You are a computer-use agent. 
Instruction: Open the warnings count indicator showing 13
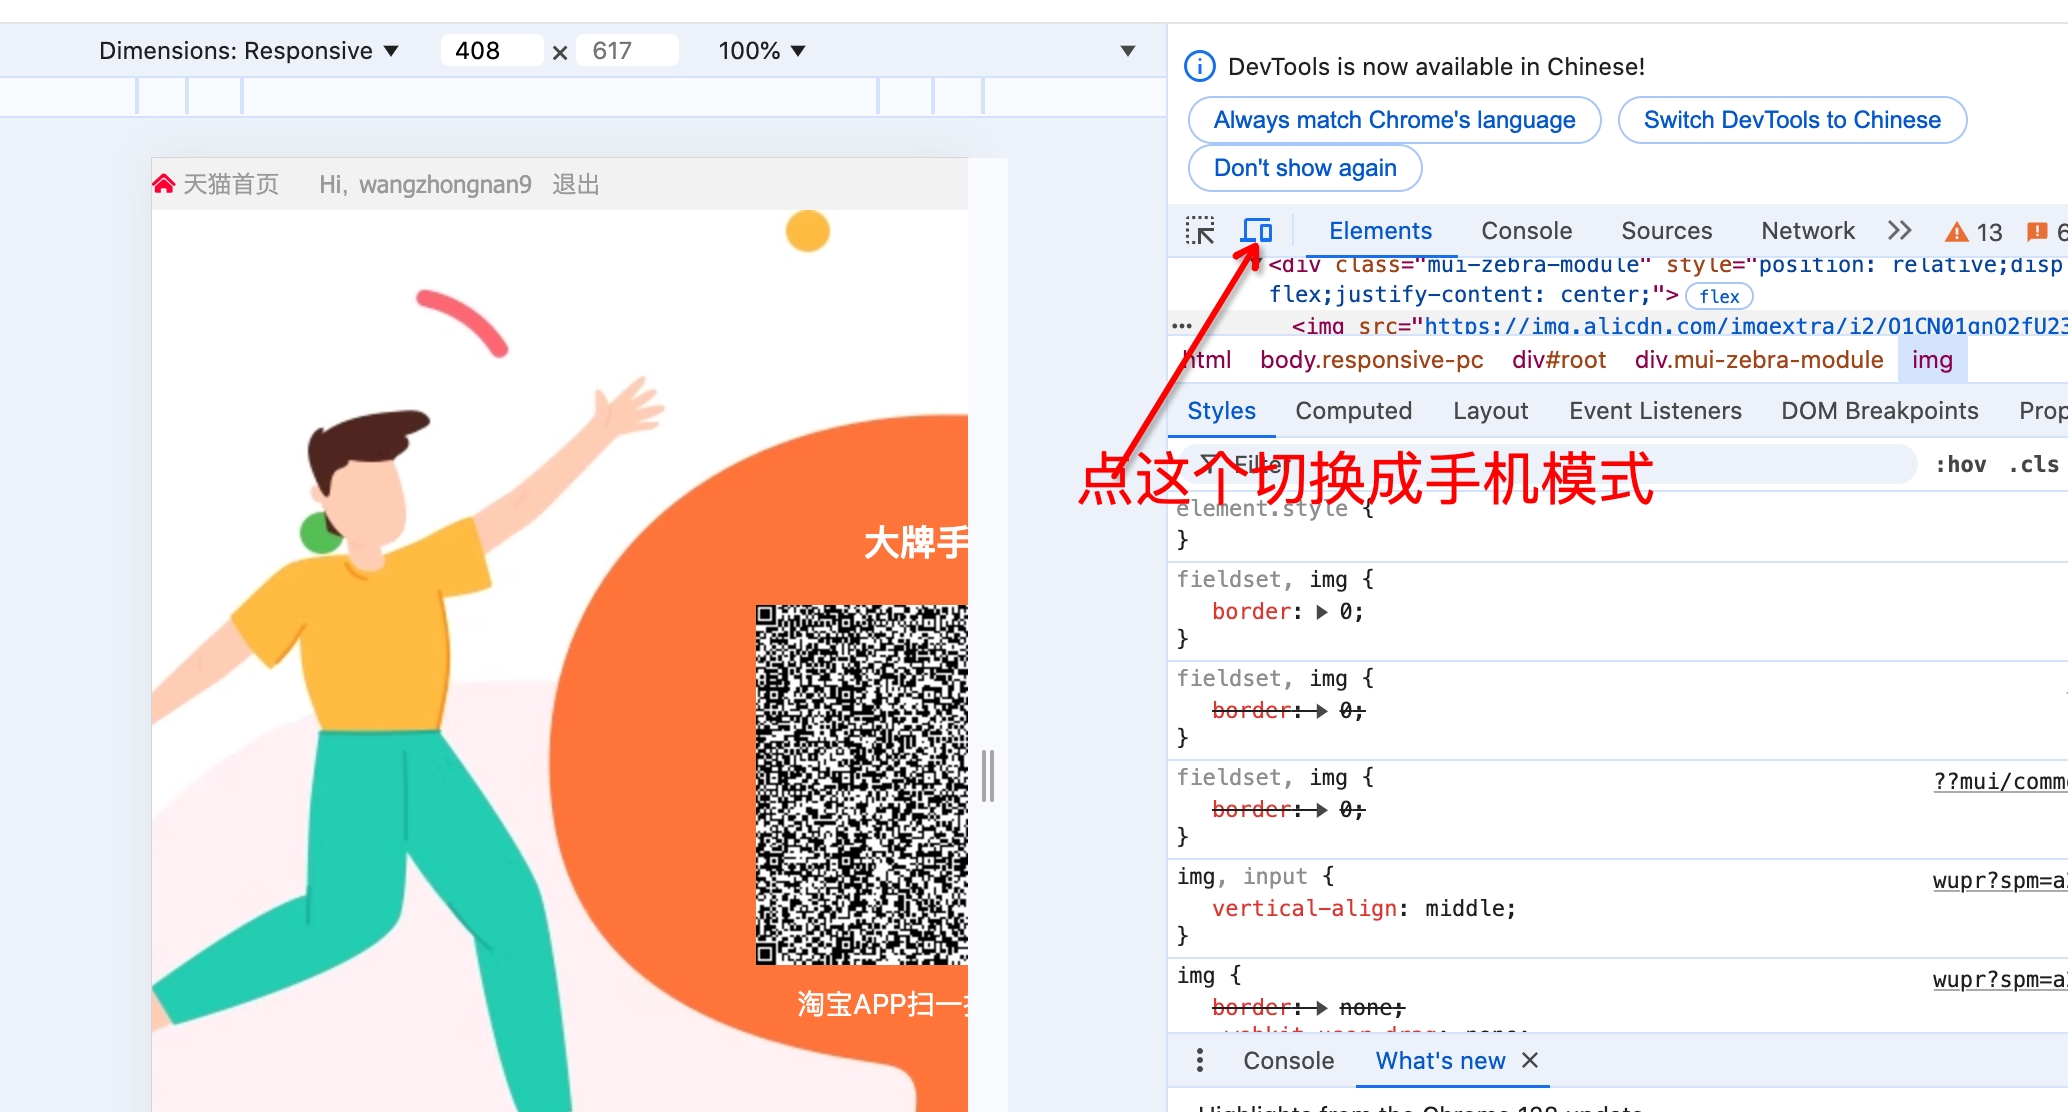[1973, 232]
